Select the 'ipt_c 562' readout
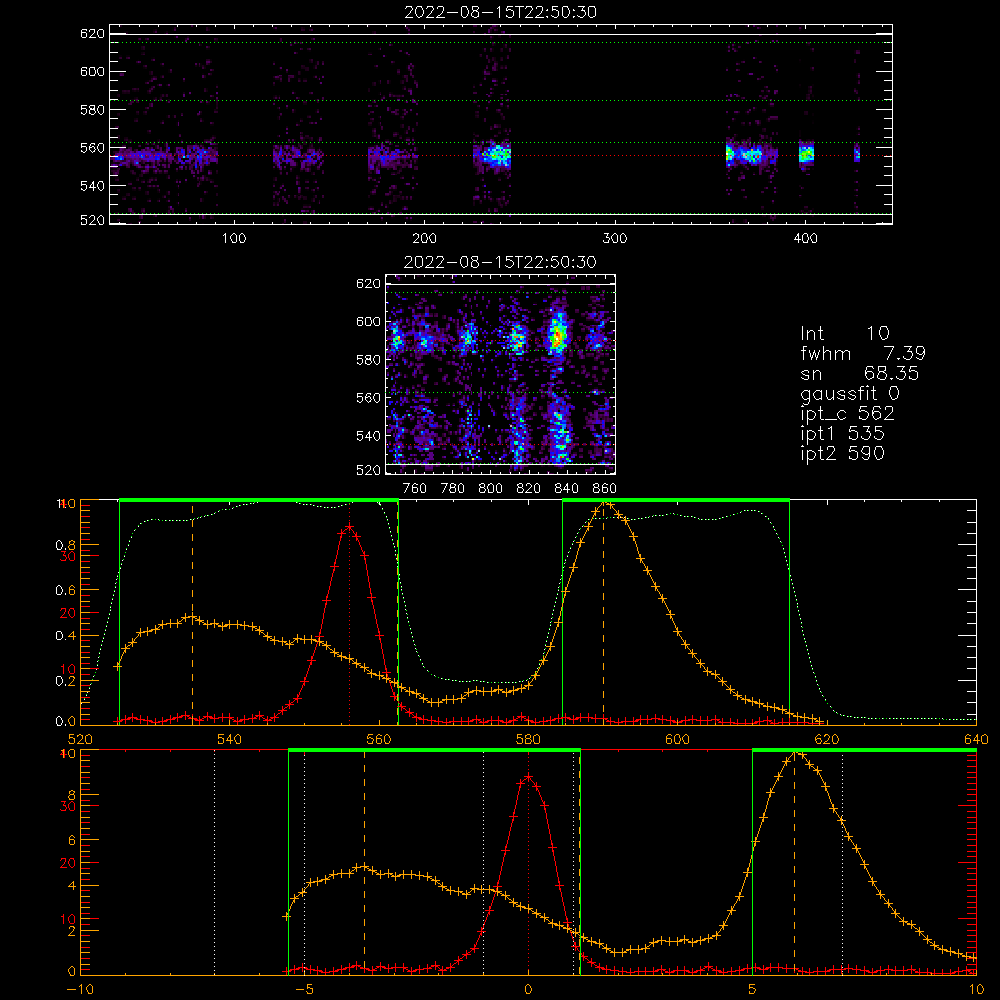The image size is (1000, 1000). coord(848,413)
